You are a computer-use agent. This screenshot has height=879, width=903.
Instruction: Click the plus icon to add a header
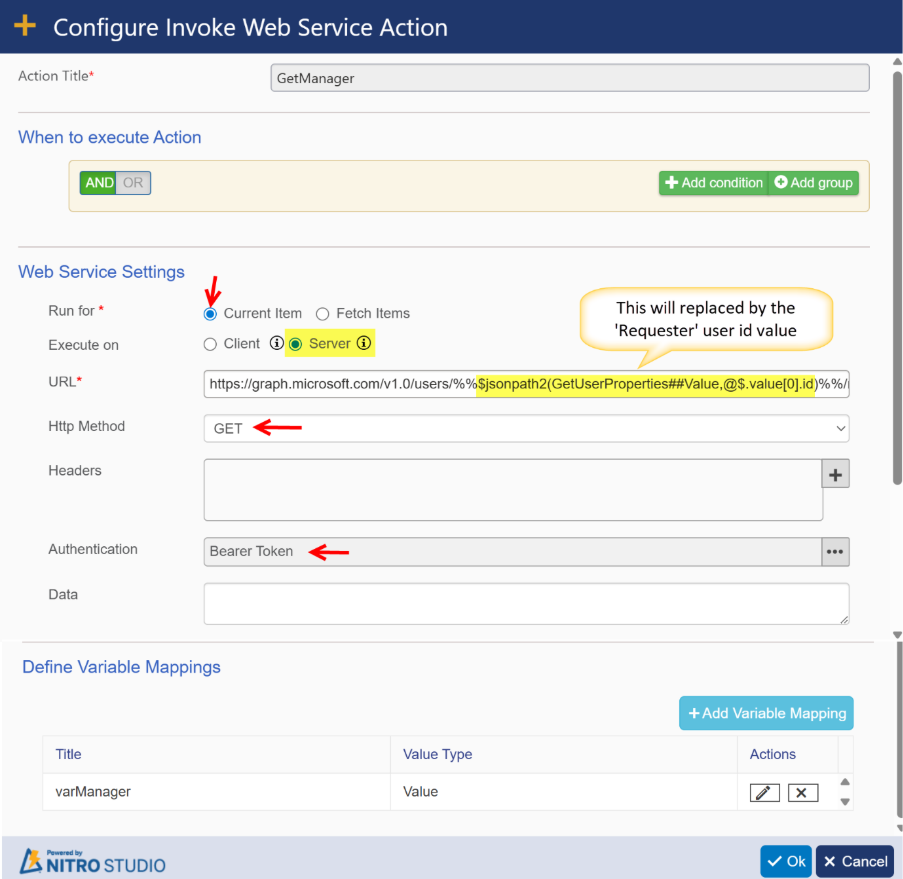(835, 474)
